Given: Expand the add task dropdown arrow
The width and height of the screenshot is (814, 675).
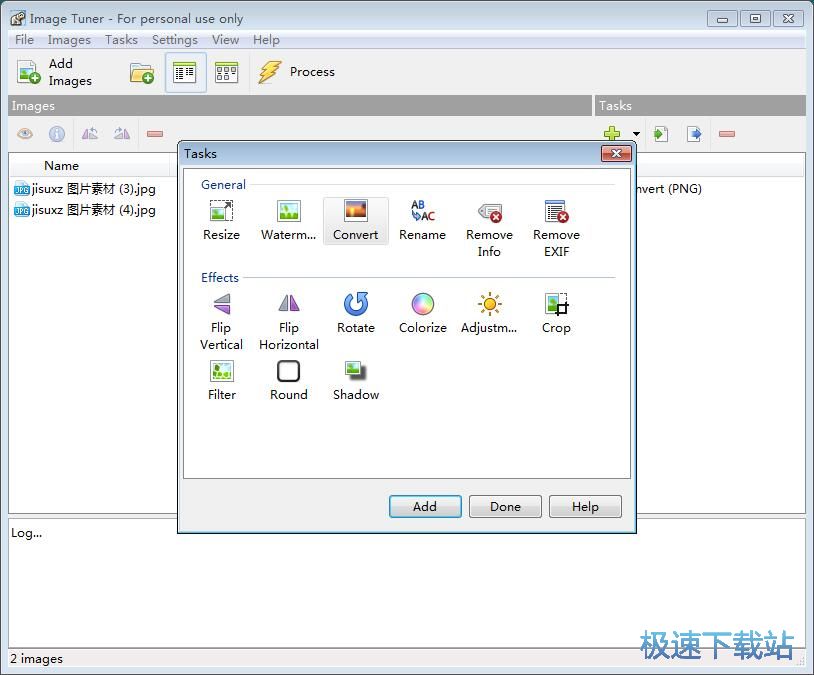Looking at the screenshot, I should tap(636, 134).
